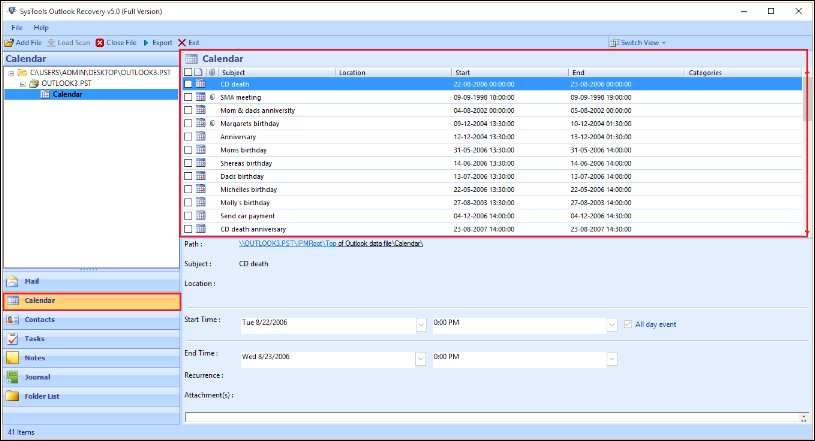
Task: Open the Notes navigation pane
Action: coord(91,358)
